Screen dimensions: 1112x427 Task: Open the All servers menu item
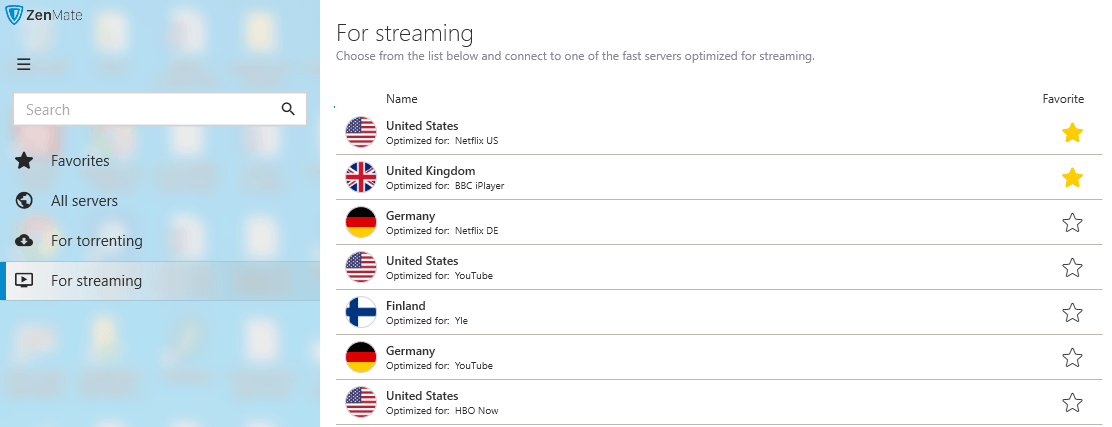(x=160, y=201)
